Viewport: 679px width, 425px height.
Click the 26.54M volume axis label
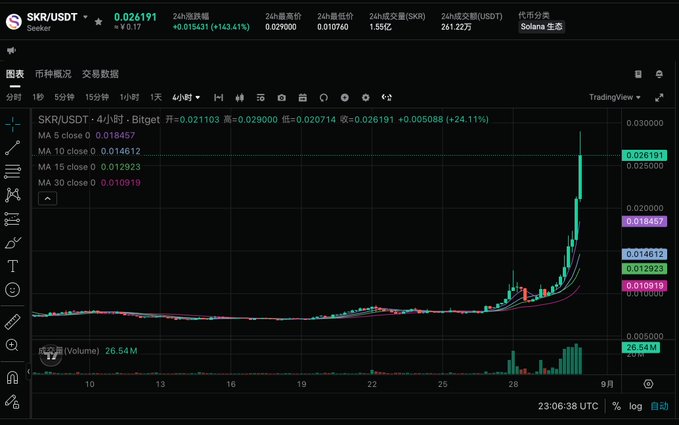(641, 347)
